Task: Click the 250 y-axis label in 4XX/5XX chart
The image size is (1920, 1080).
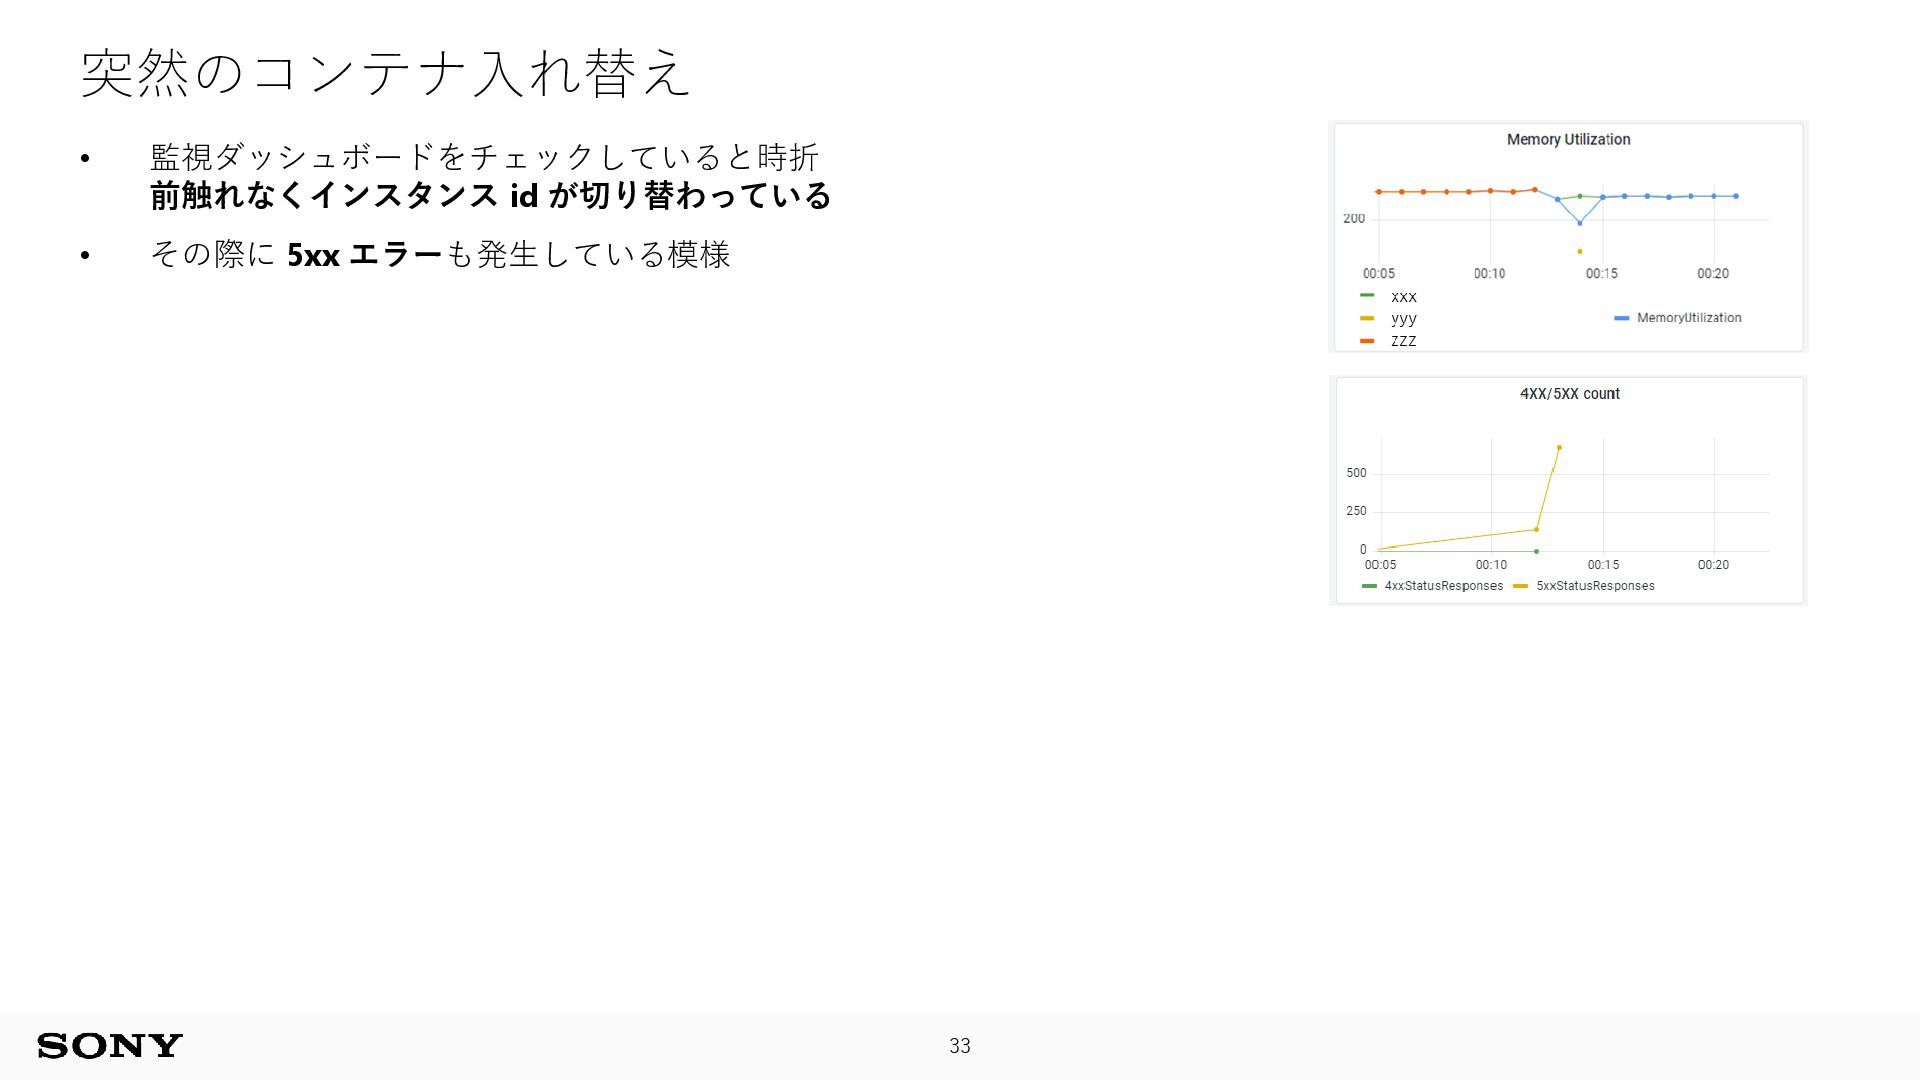Action: (x=1356, y=512)
